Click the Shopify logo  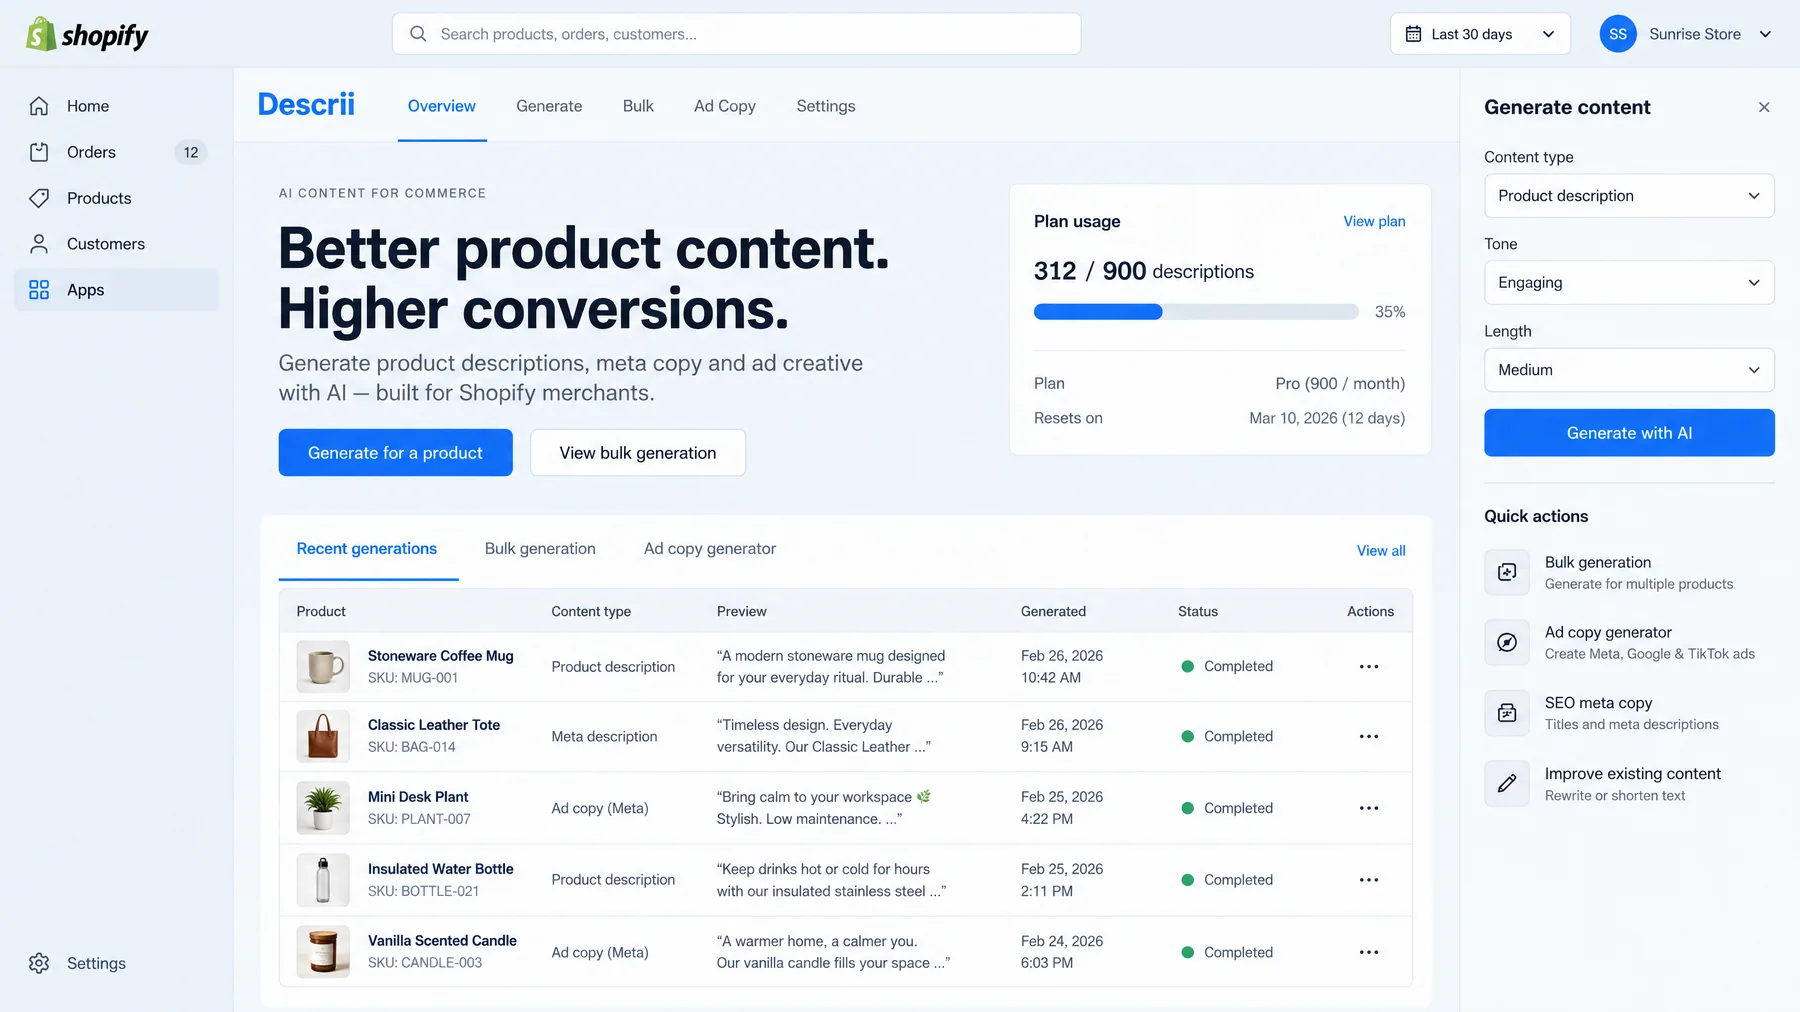(87, 35)
